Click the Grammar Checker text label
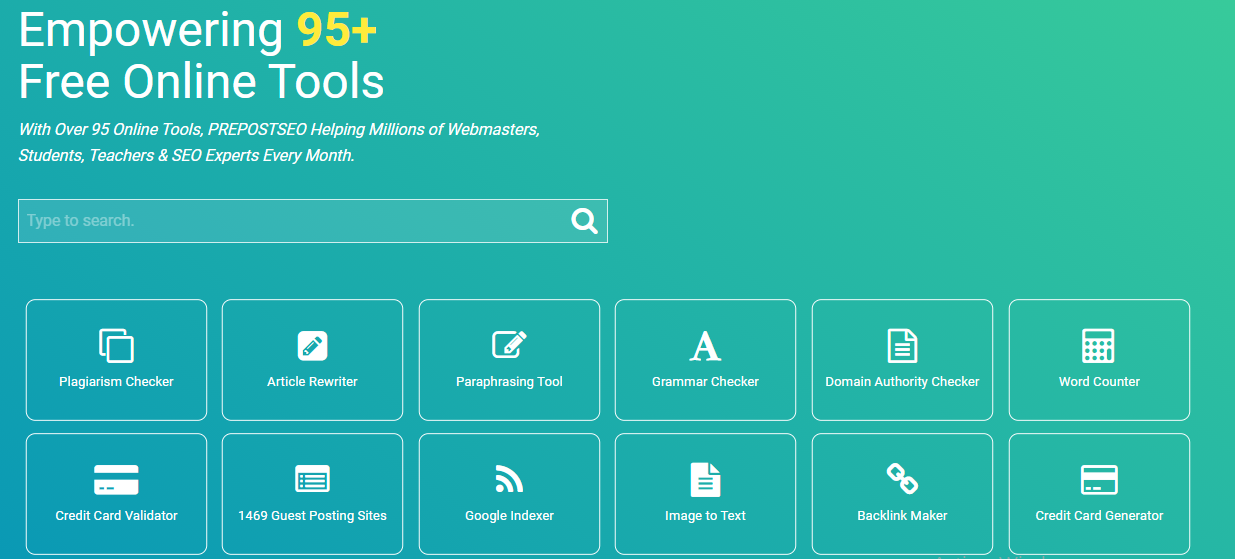Screen dimensions: 1235x559 pyautogui.click(x=705, y=382)
